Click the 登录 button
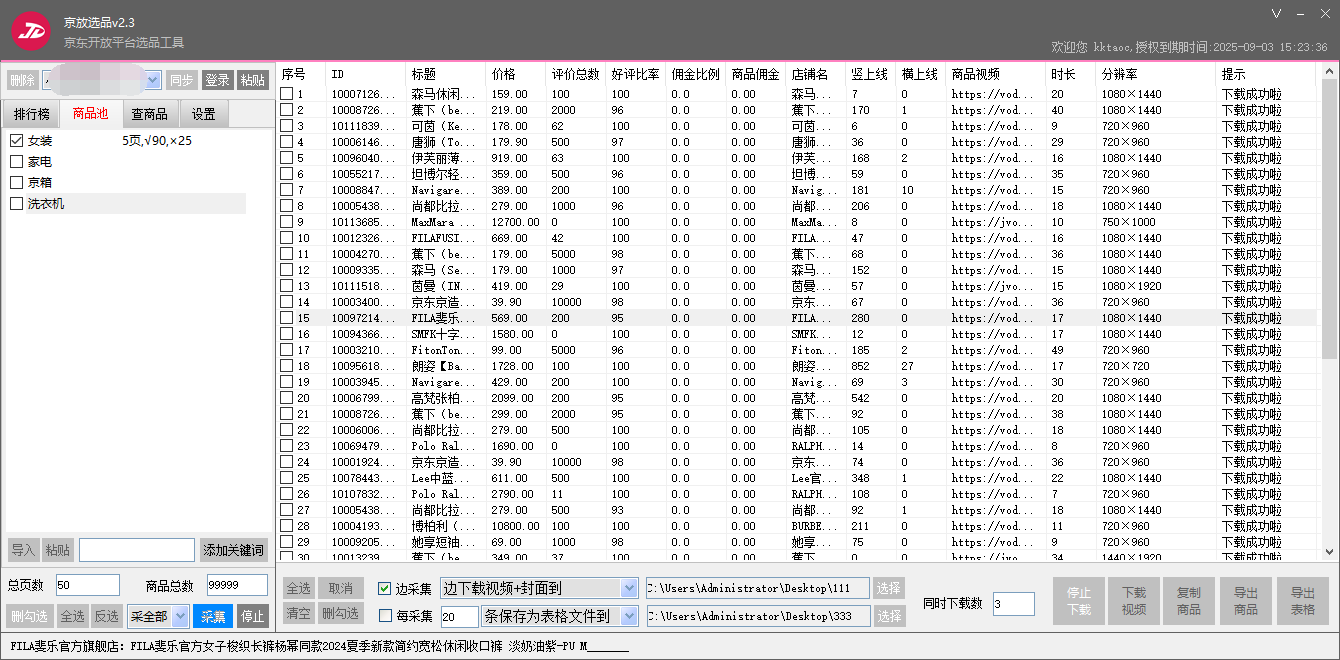1340x660 pixels. click(217, 80)
